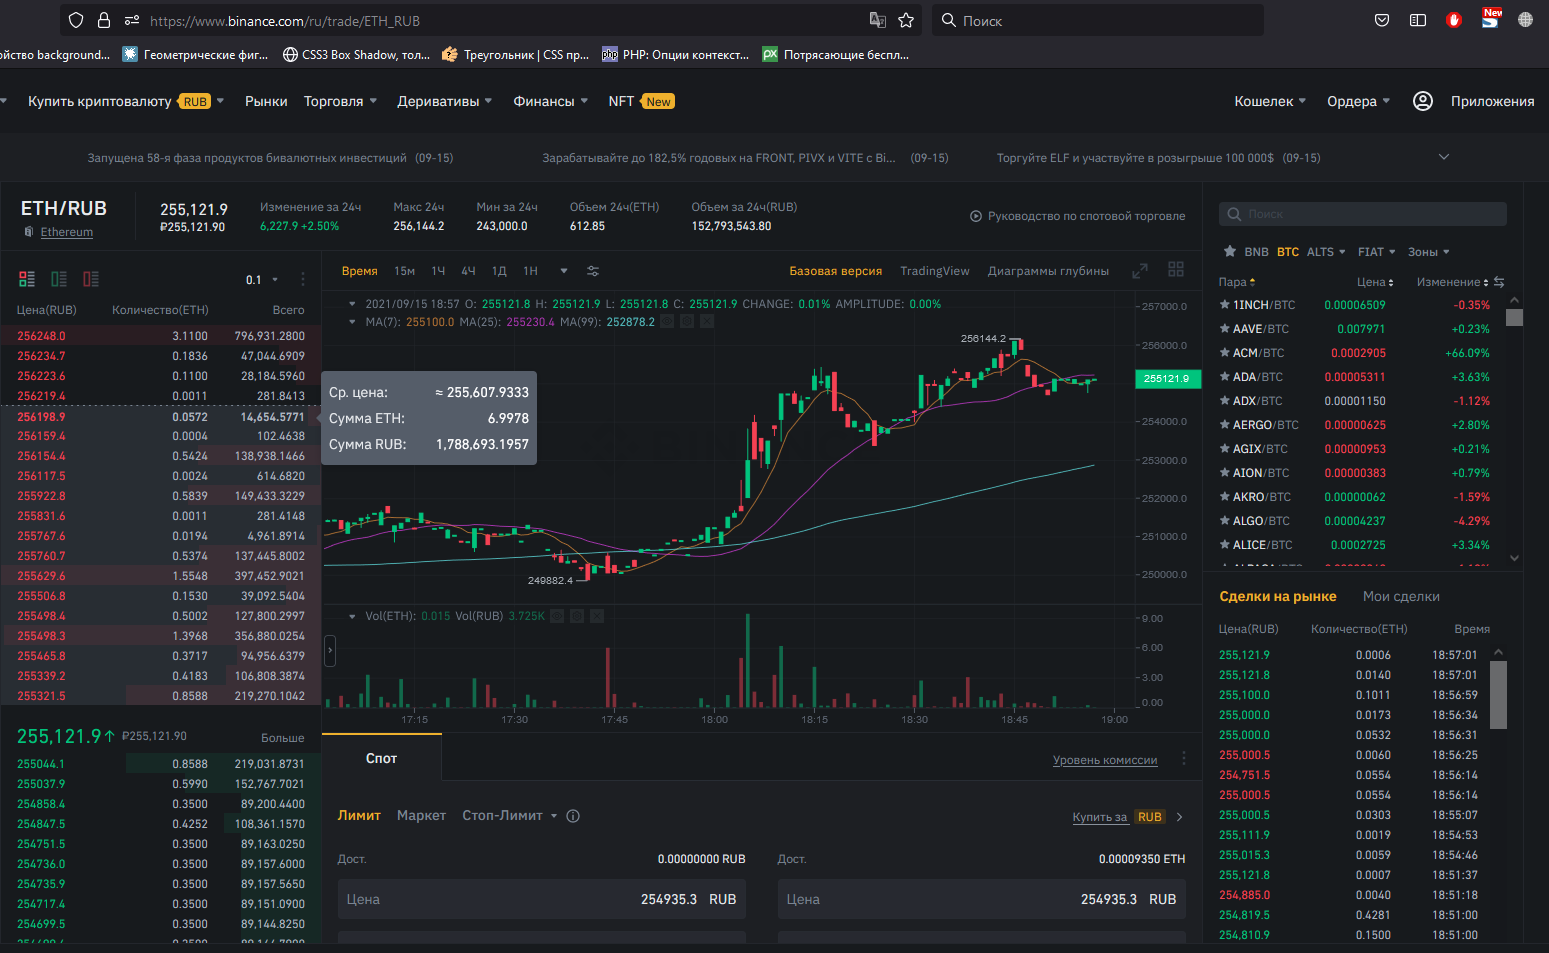The image size is (1549, 953).
Task: Open multi-chart grid layout
Action: tap(1176, 269)
